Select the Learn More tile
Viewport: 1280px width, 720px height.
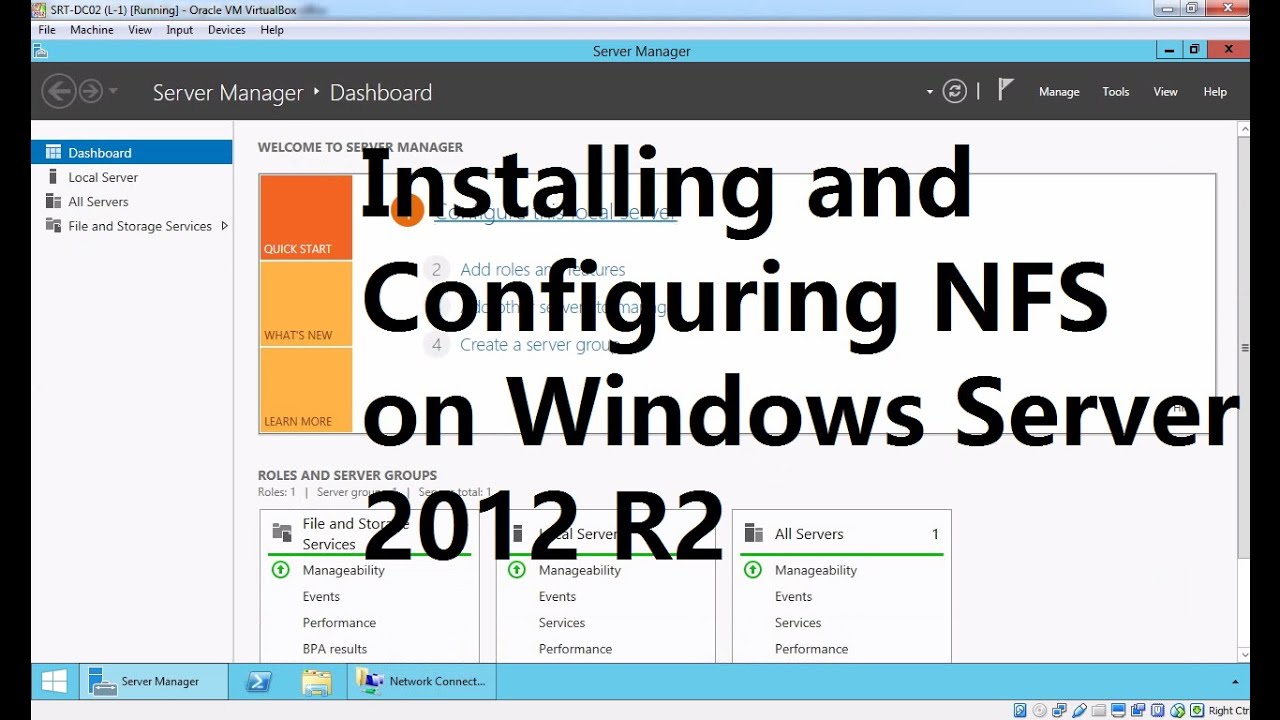(x=306, y=390)
